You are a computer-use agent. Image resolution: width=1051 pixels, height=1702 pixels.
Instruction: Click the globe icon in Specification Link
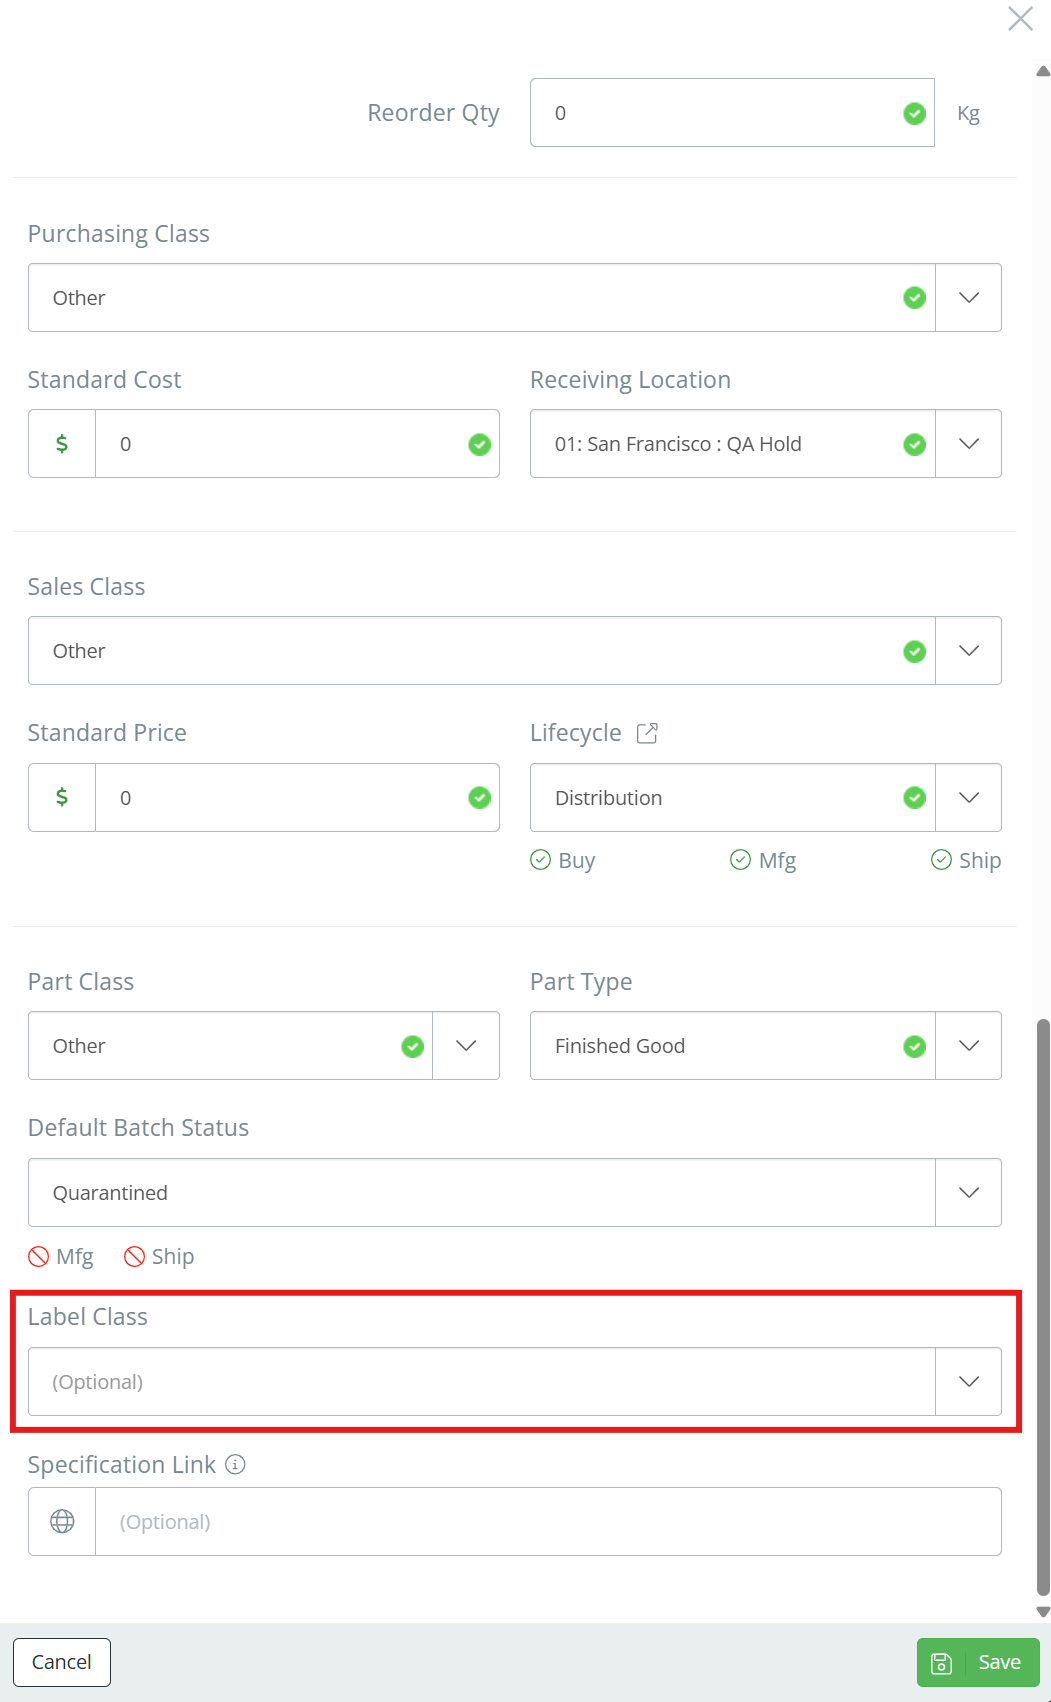pyautogui.click(x=62, y=1521)
